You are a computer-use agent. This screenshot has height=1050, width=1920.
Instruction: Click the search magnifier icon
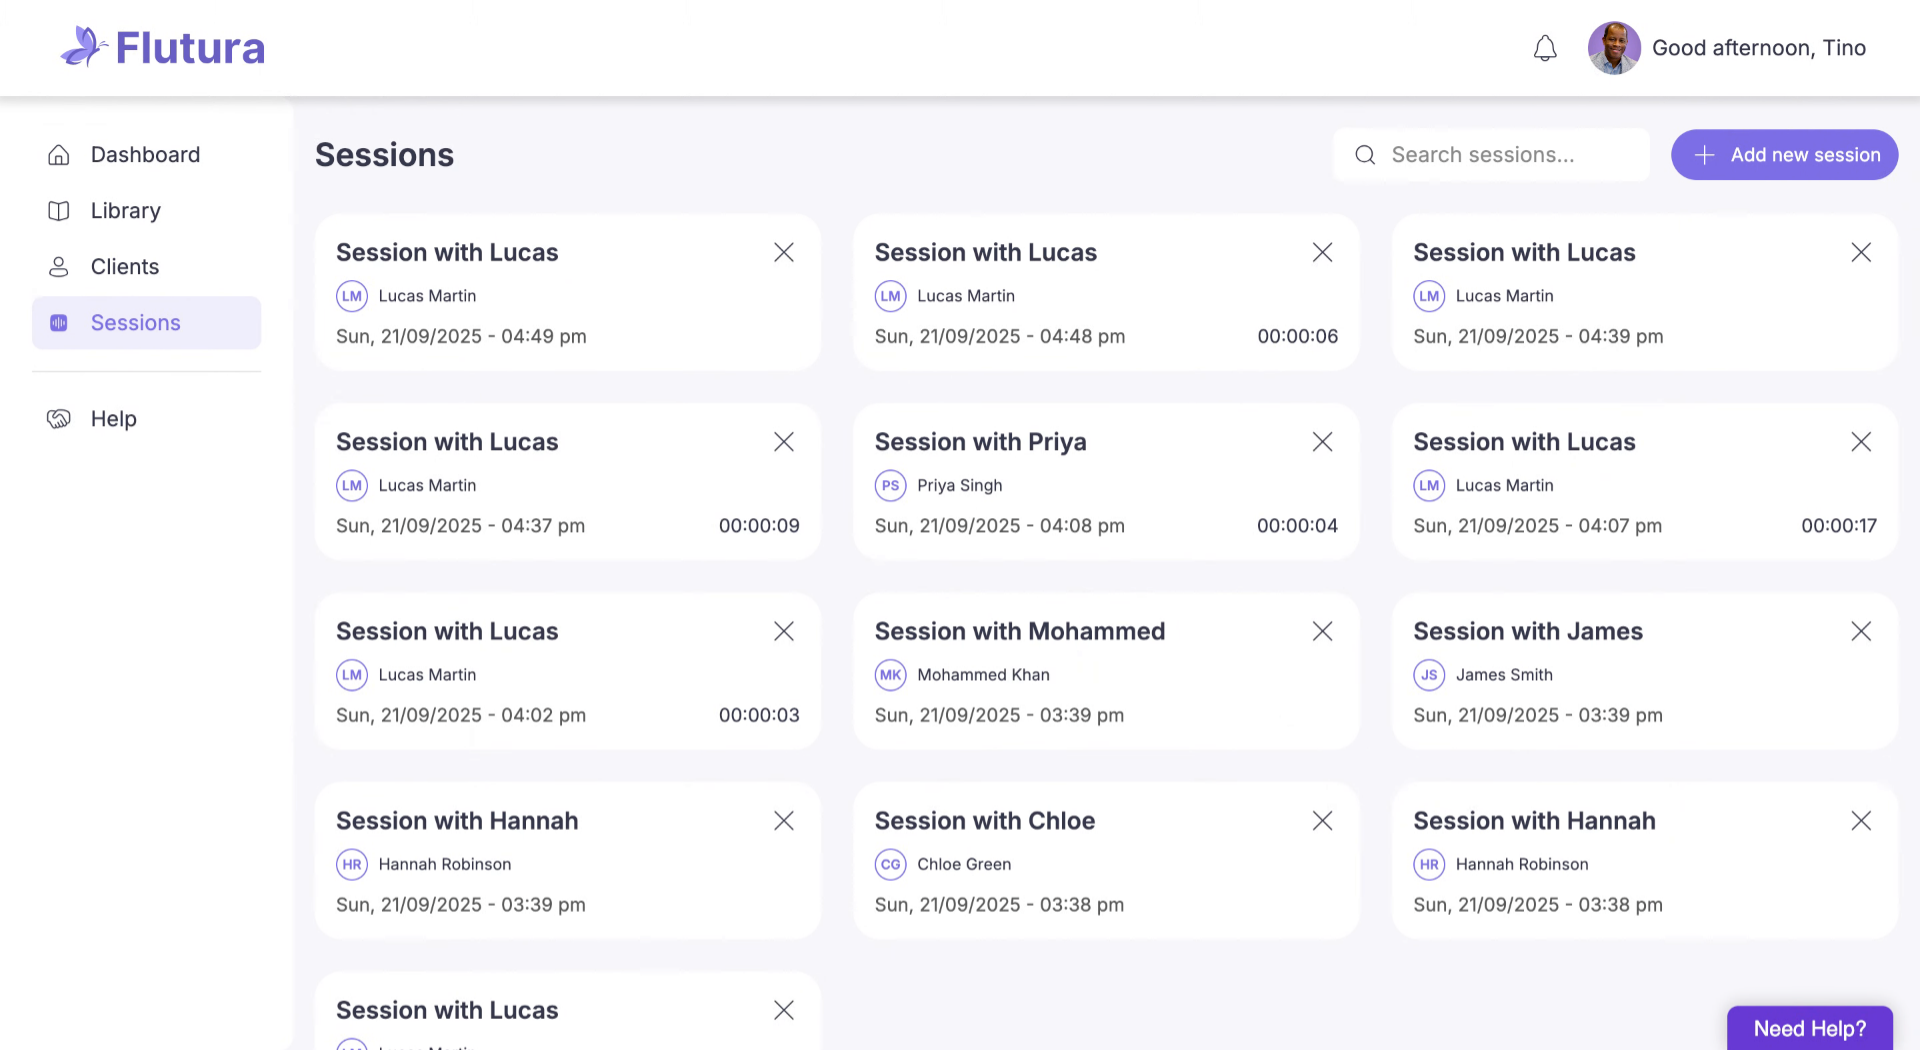click(1365, 155)
